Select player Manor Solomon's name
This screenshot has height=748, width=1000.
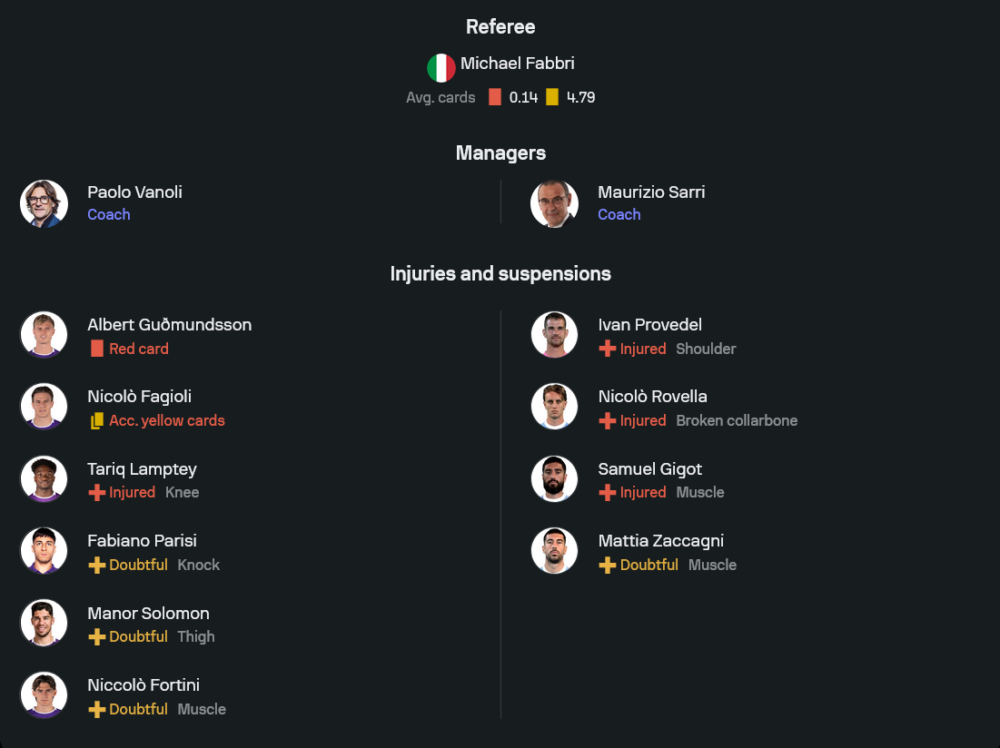tap(148, 613)
